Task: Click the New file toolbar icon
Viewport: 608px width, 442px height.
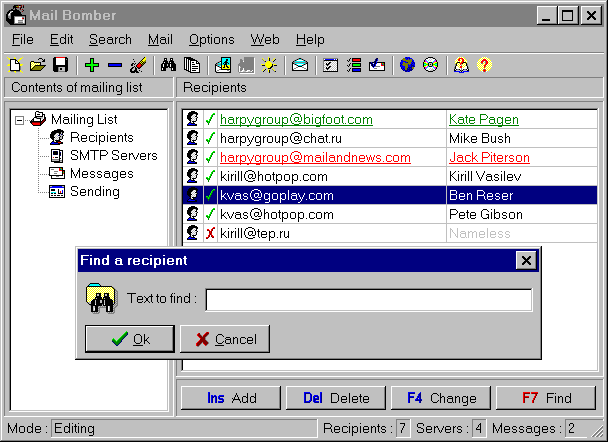Action: 15,65
